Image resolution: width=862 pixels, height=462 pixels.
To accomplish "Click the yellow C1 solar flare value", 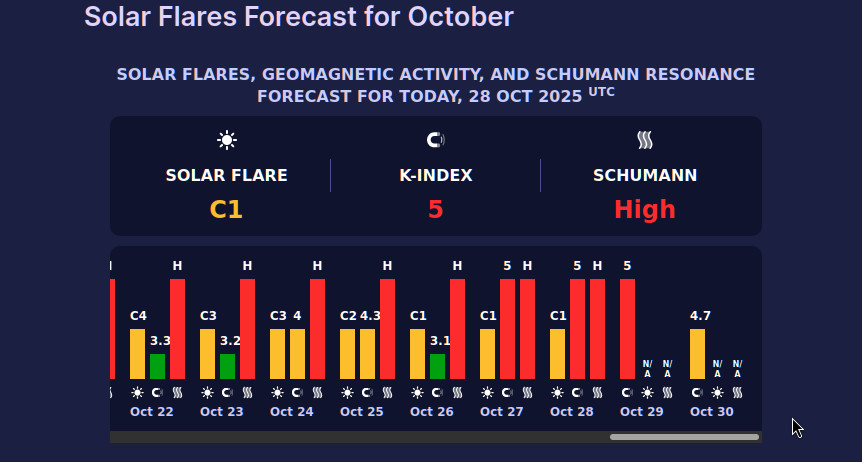I will (x=226, y=210).
